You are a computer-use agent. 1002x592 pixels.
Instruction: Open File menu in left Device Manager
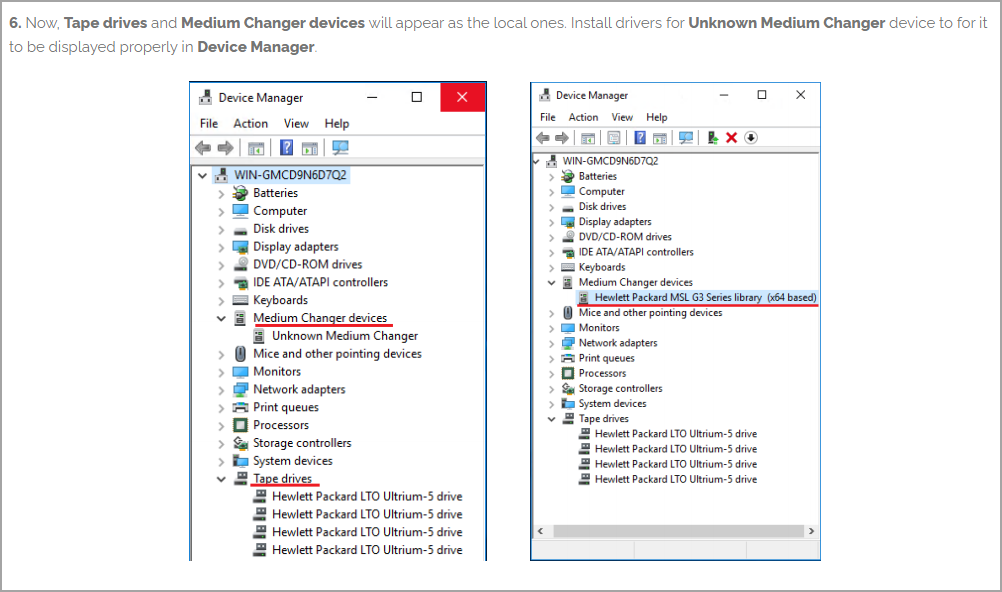click(209, 123)
